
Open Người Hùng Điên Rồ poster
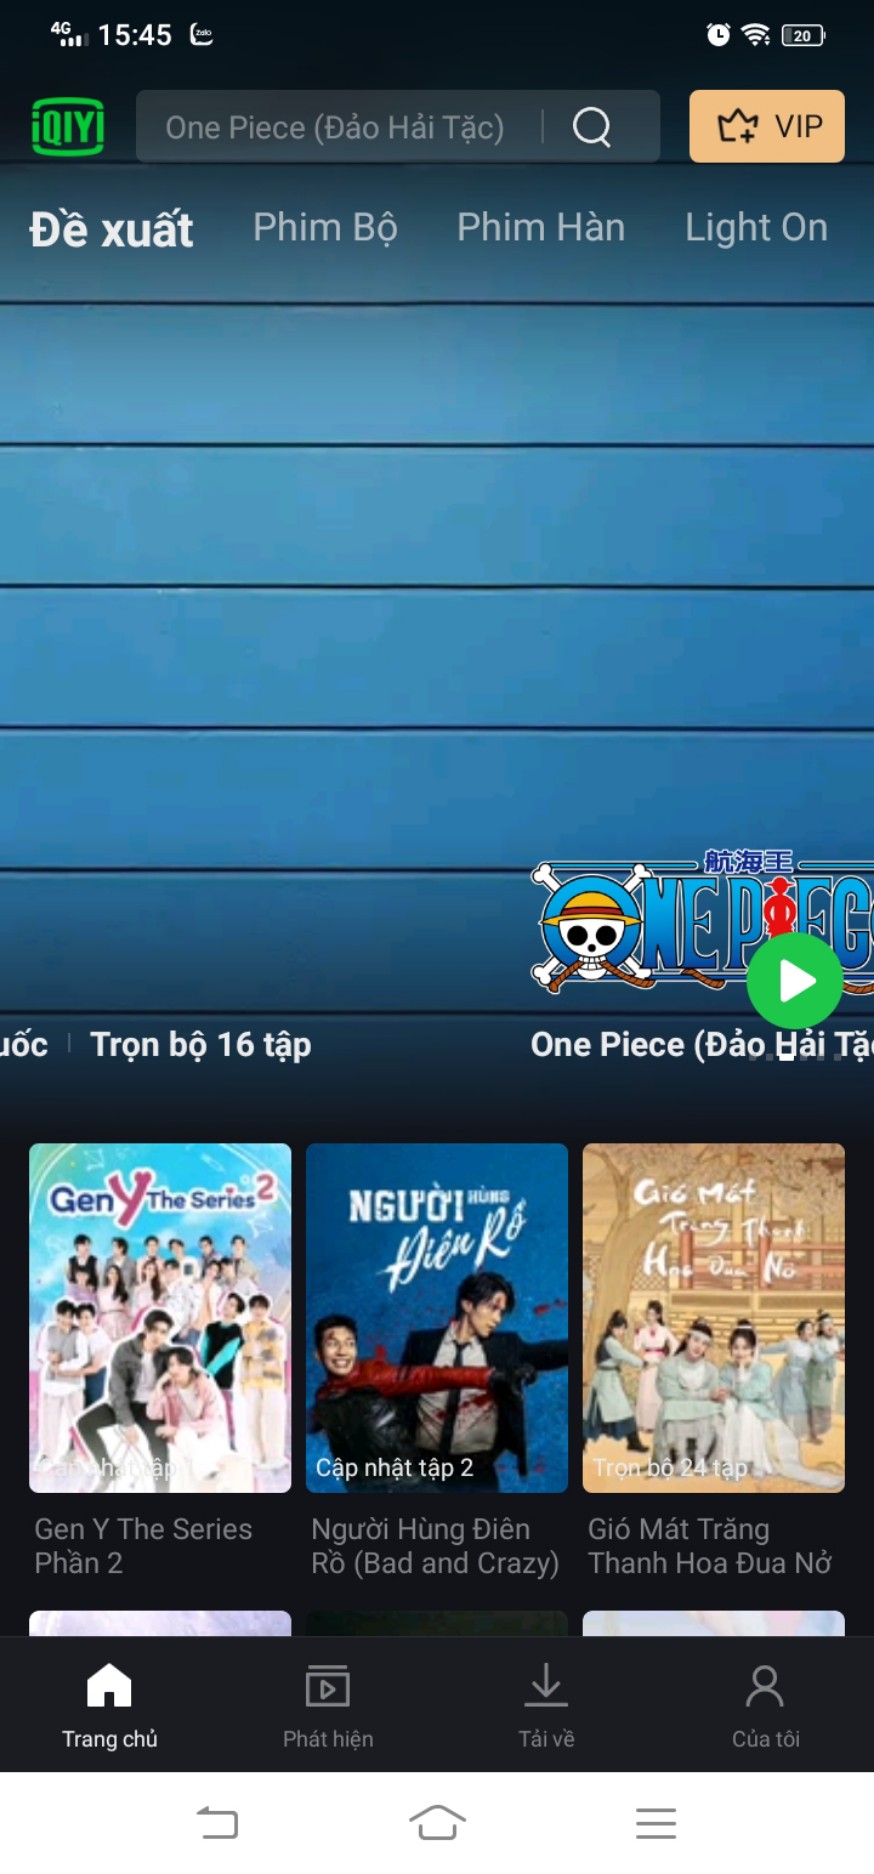point(437,1318)
